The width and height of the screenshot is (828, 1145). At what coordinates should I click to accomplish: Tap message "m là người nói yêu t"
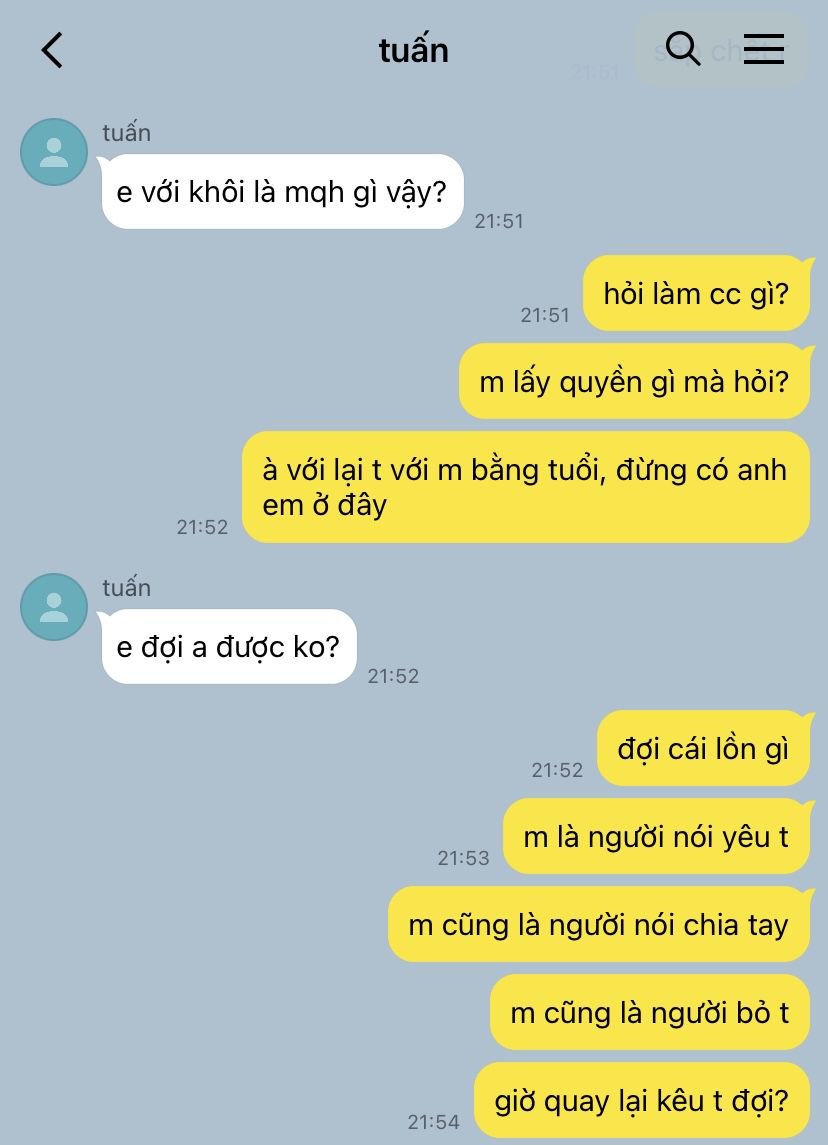[656, 836]
